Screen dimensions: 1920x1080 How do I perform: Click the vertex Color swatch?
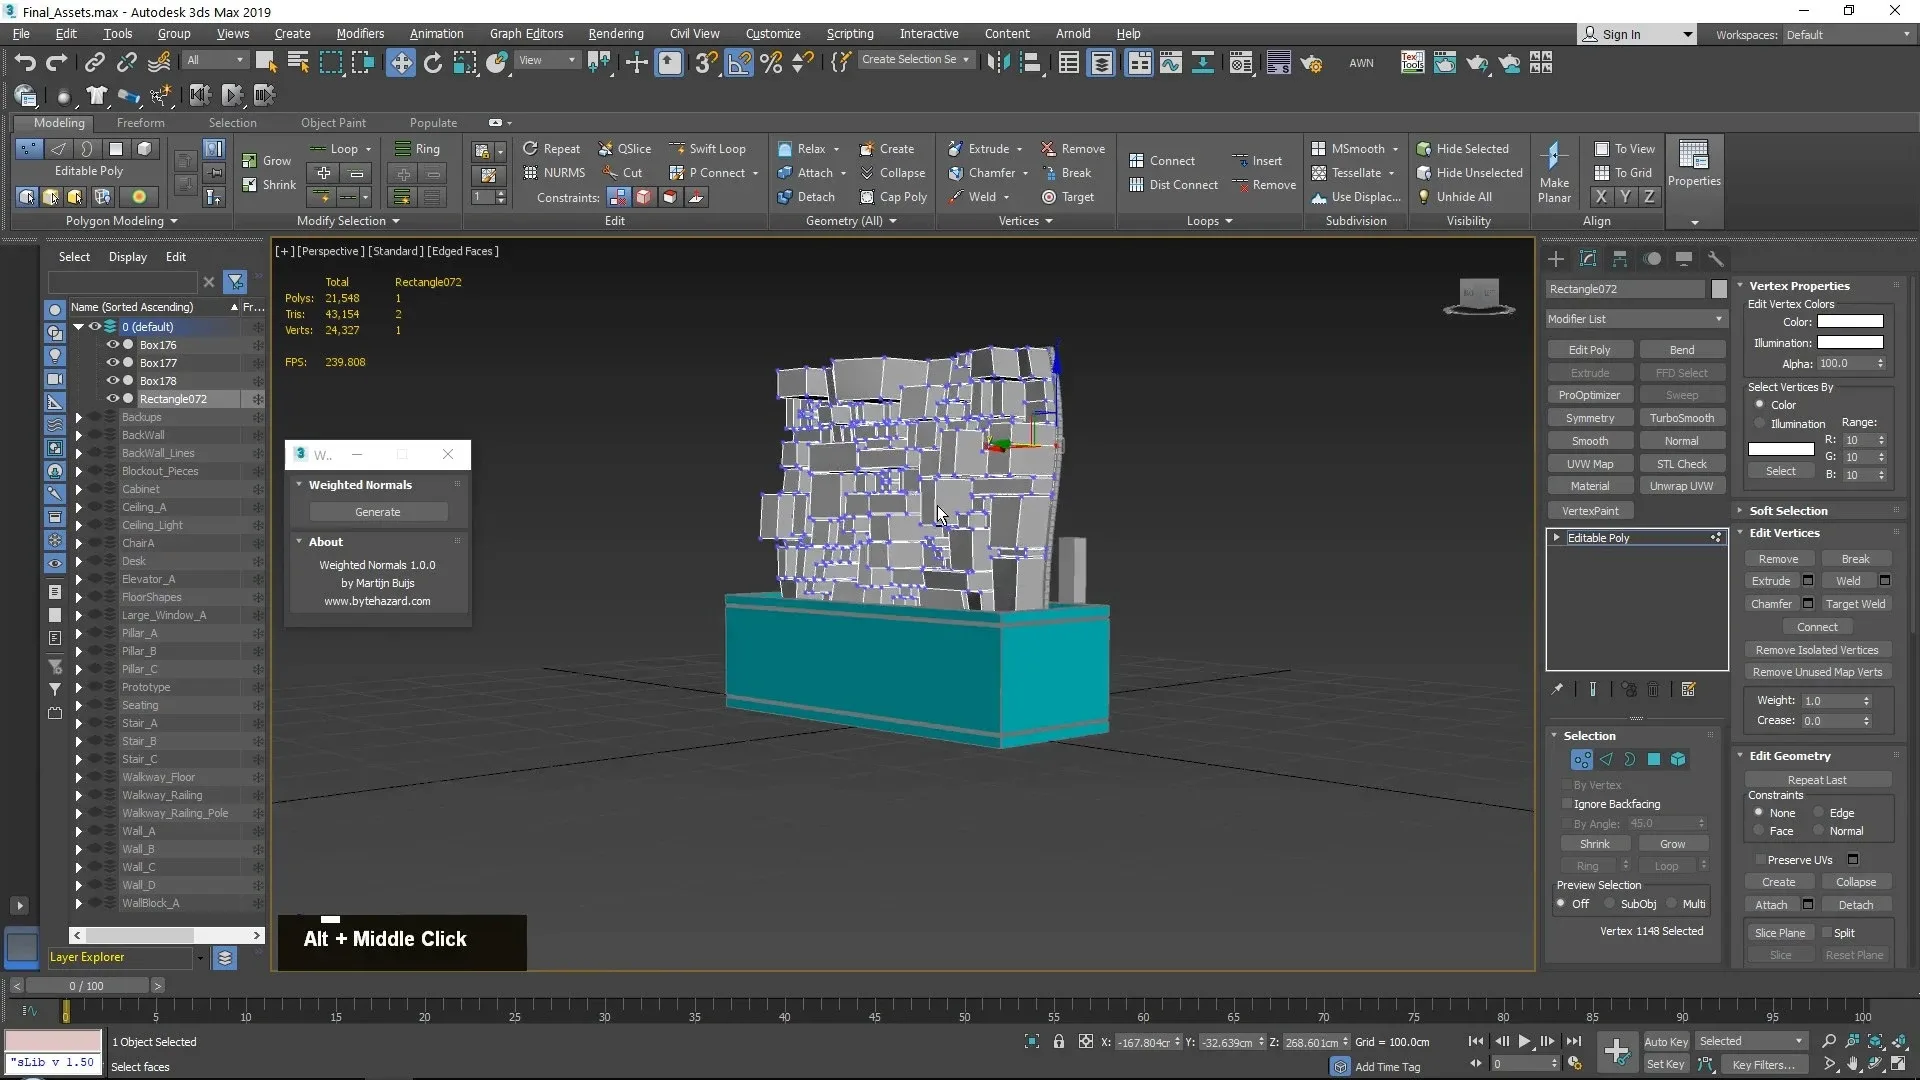pos(1850,322)
